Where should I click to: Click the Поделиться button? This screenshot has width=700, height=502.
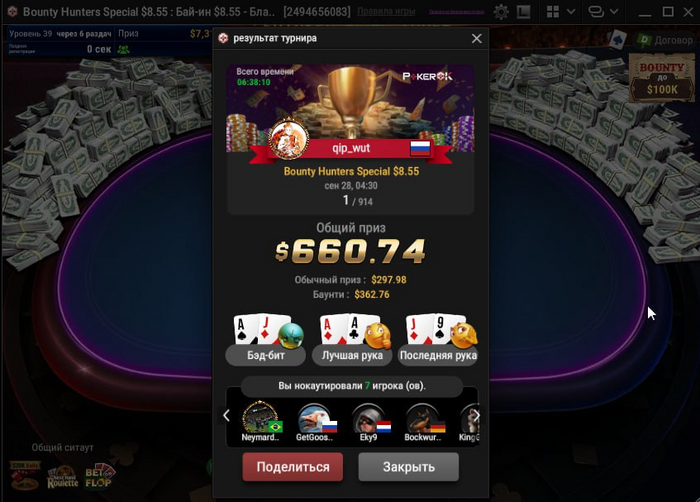pos(293,467)
